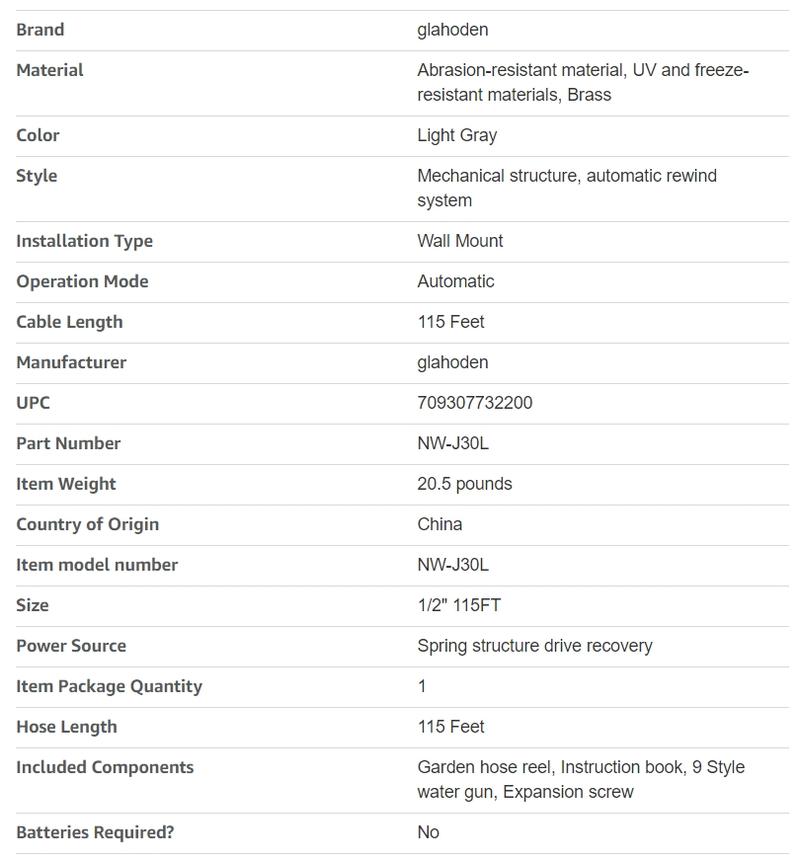Click the Country of Origin value 'China'

tap(439, 524)
